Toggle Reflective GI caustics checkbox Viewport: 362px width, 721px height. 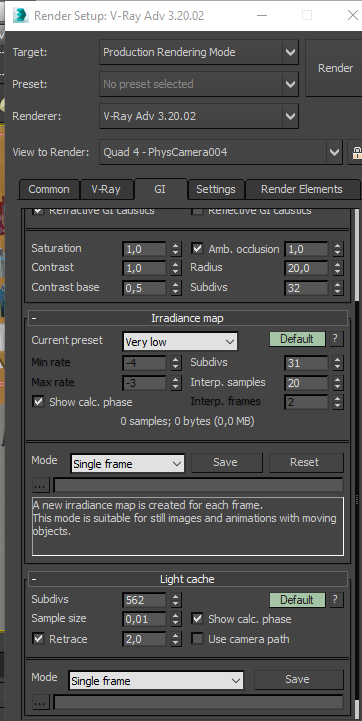(198, 211)
